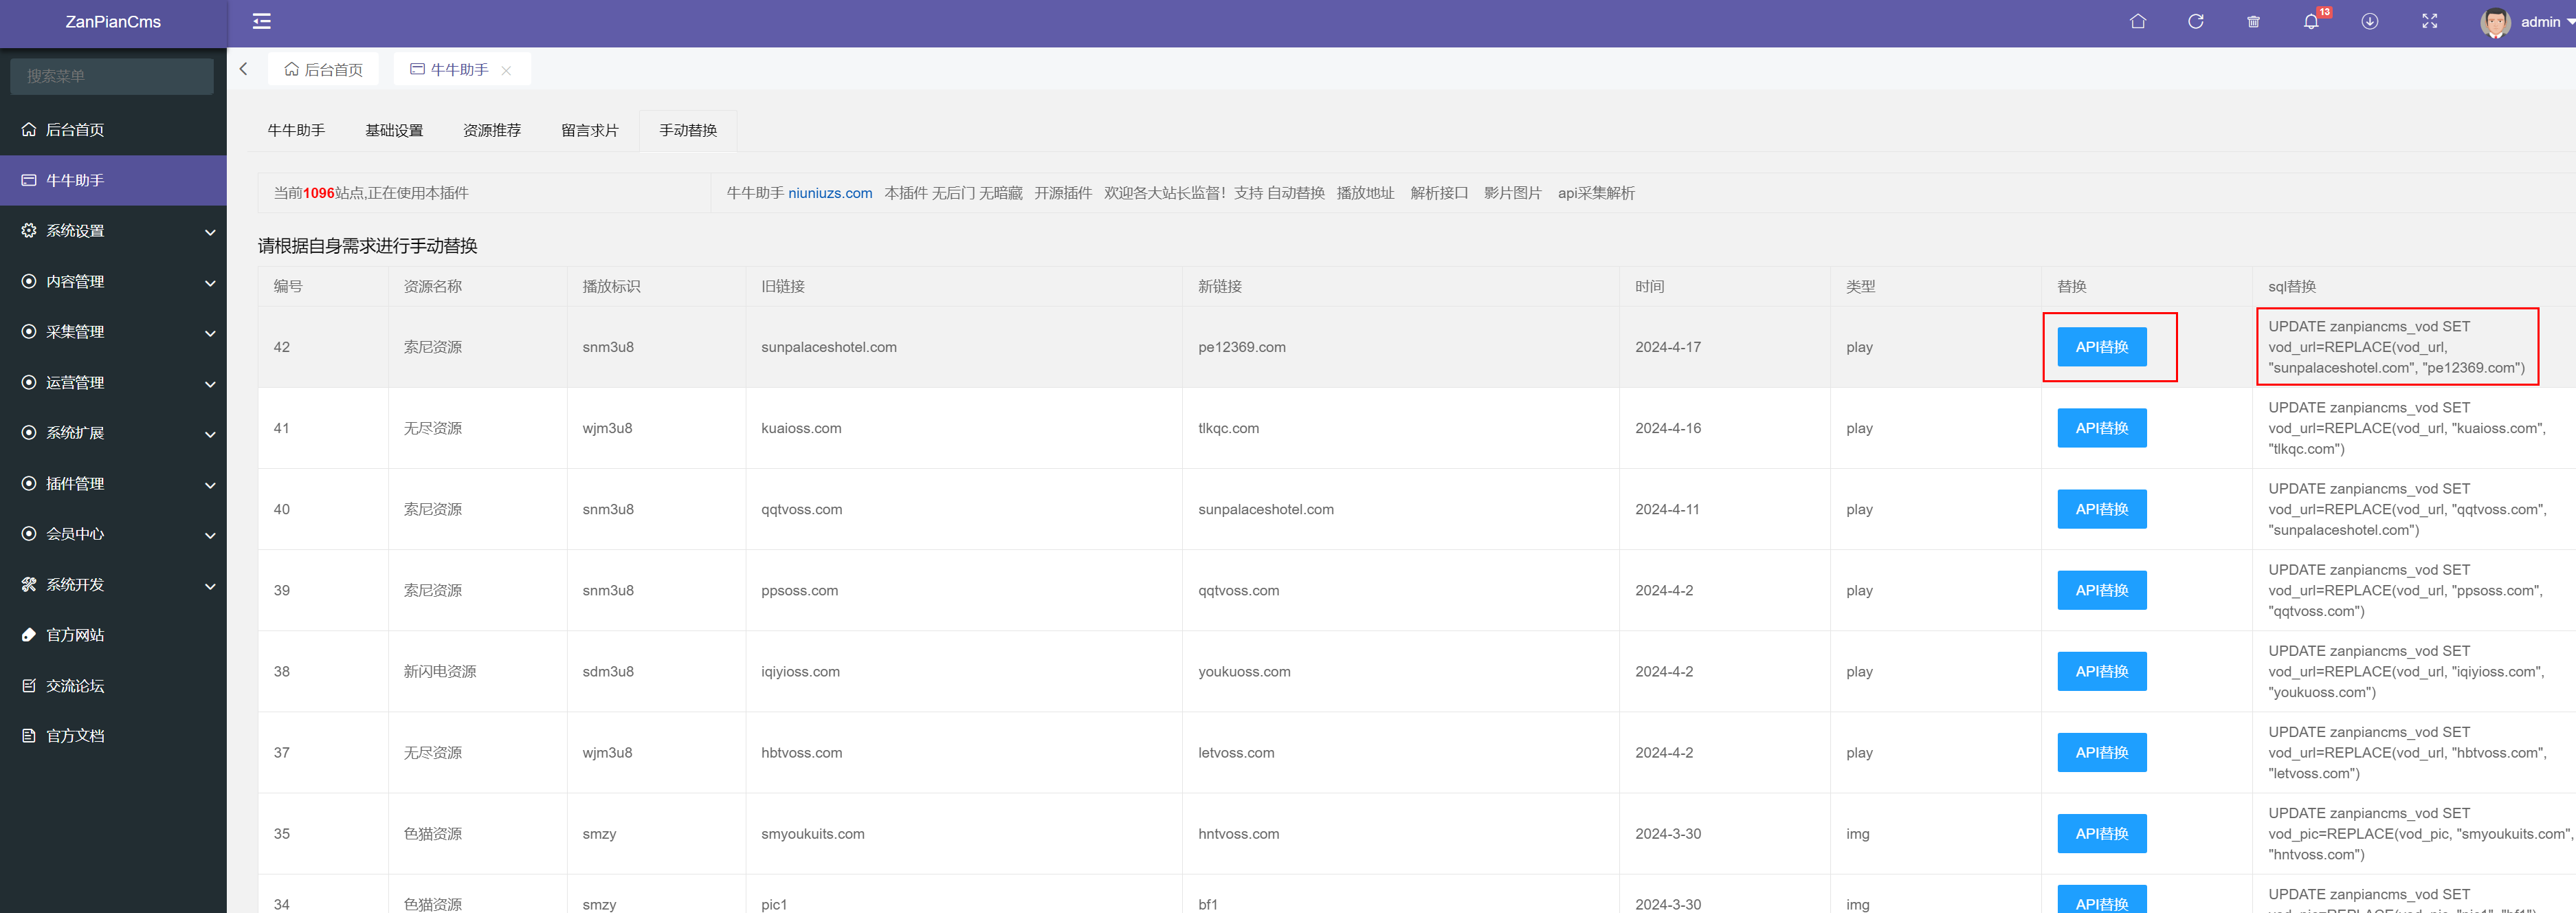Open the 基础设置 tab
The image size is (2576, 913).
click(x=394, y=131)
